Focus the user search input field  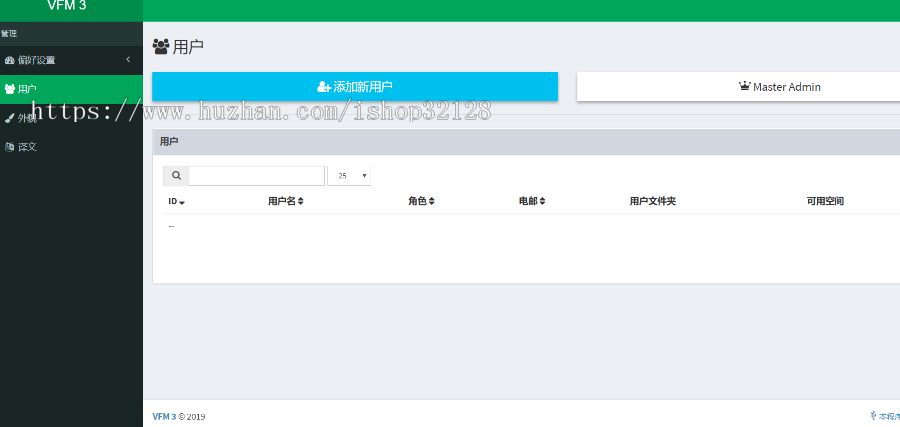(257, 176)
